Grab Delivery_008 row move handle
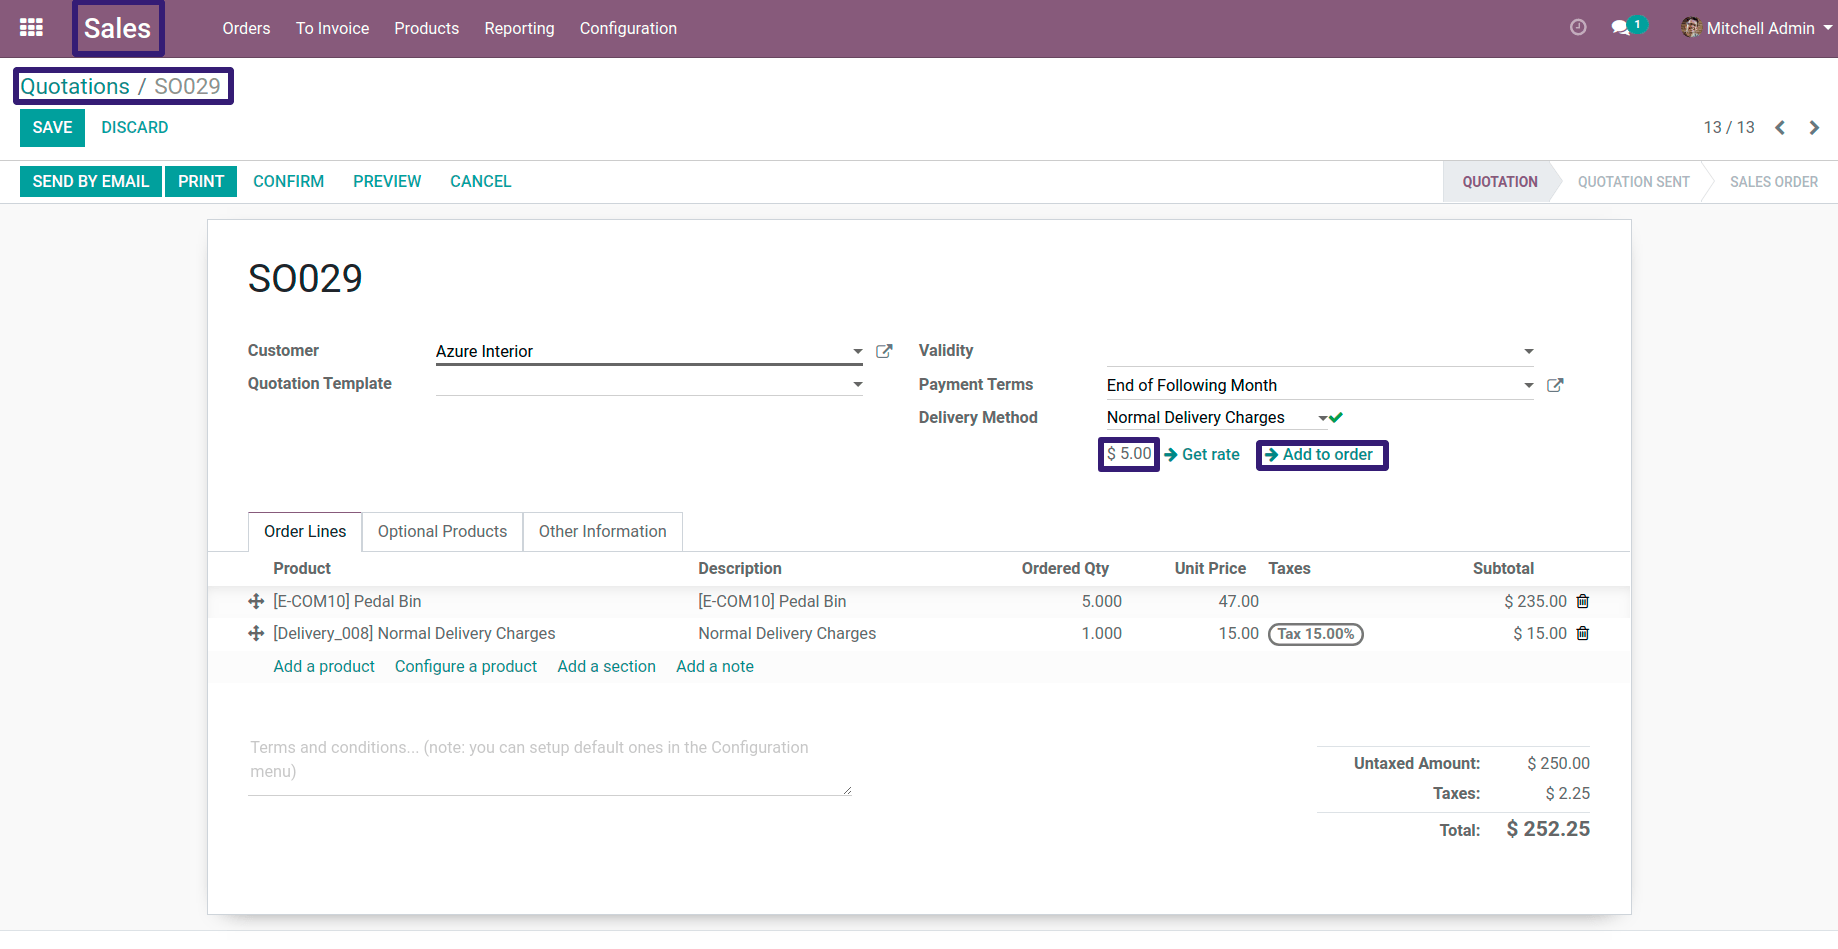The width and height of the screenshot is (1838, 949). 256,633
